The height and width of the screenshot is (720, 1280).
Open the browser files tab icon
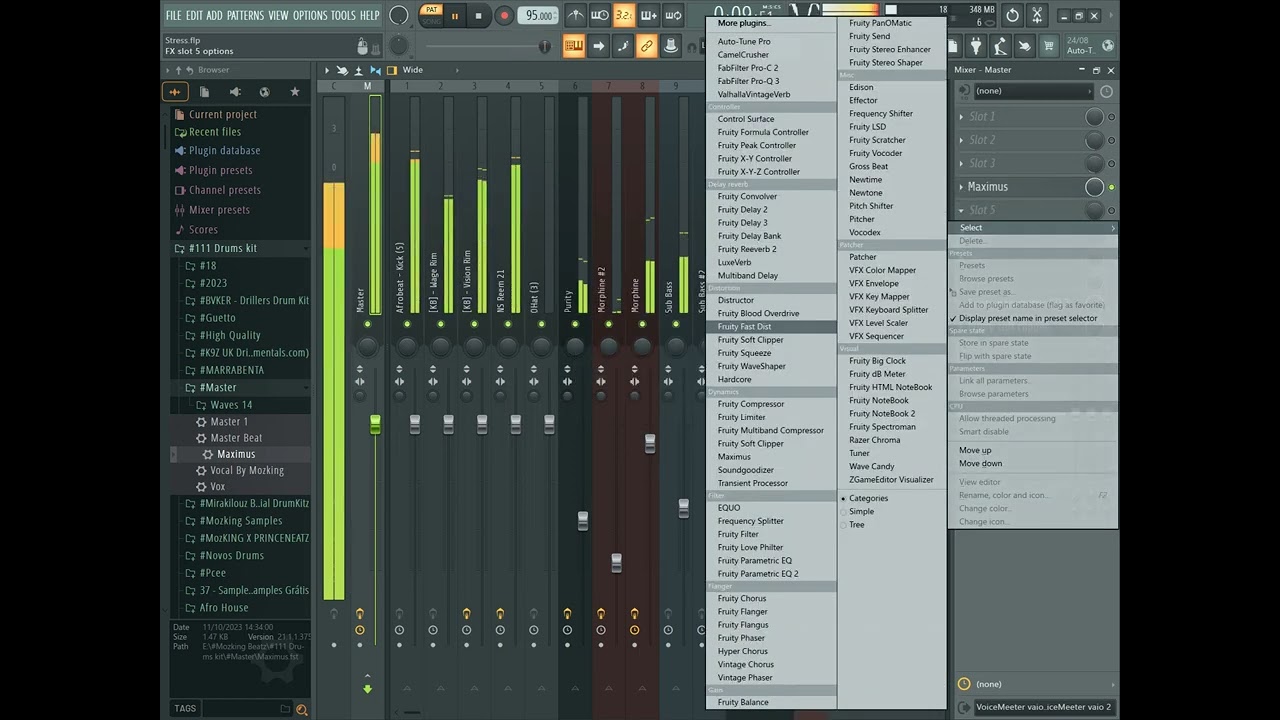pyautogui.click(x=204, y=92)
